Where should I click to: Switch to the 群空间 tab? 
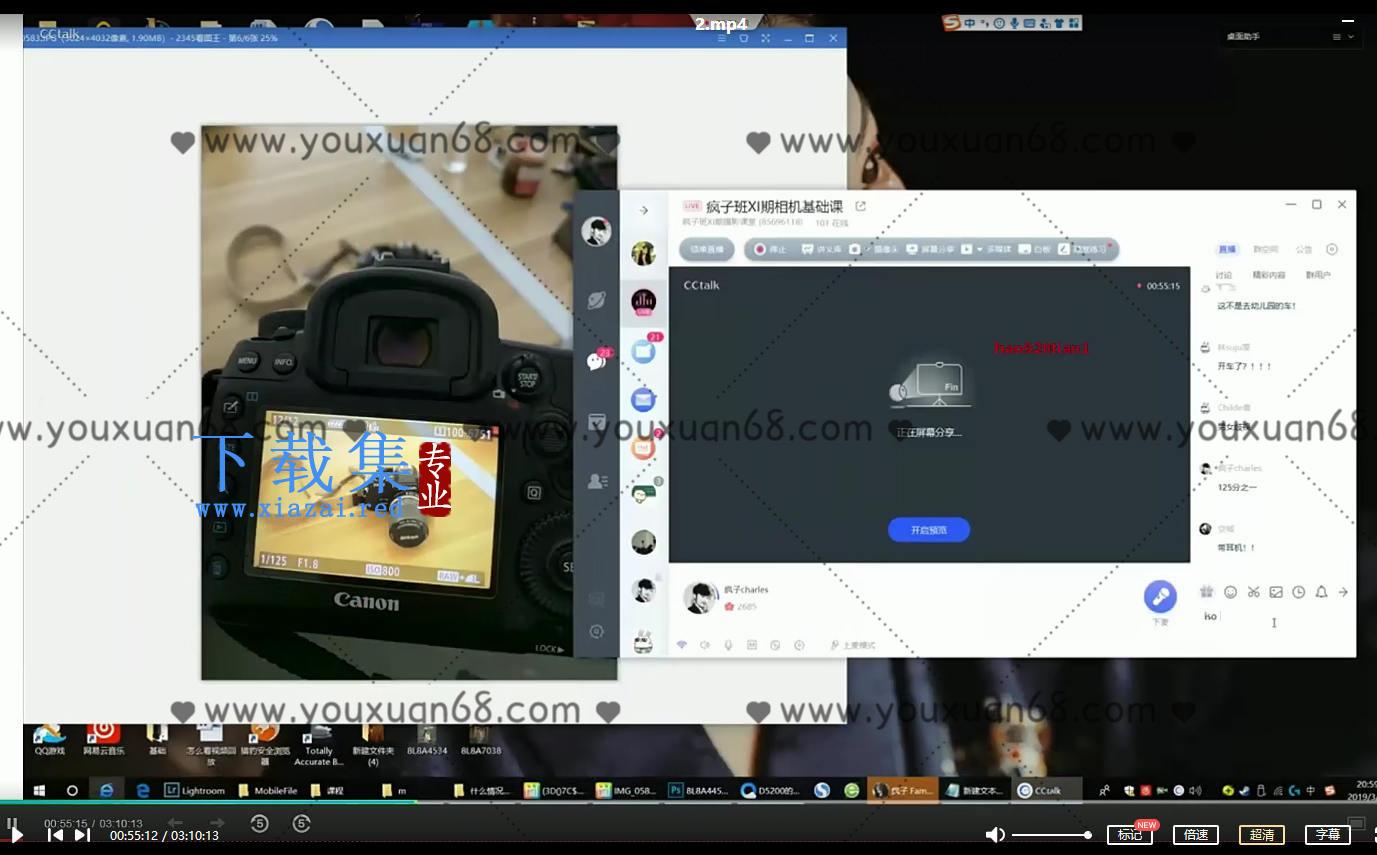(x=1265, y=249)
